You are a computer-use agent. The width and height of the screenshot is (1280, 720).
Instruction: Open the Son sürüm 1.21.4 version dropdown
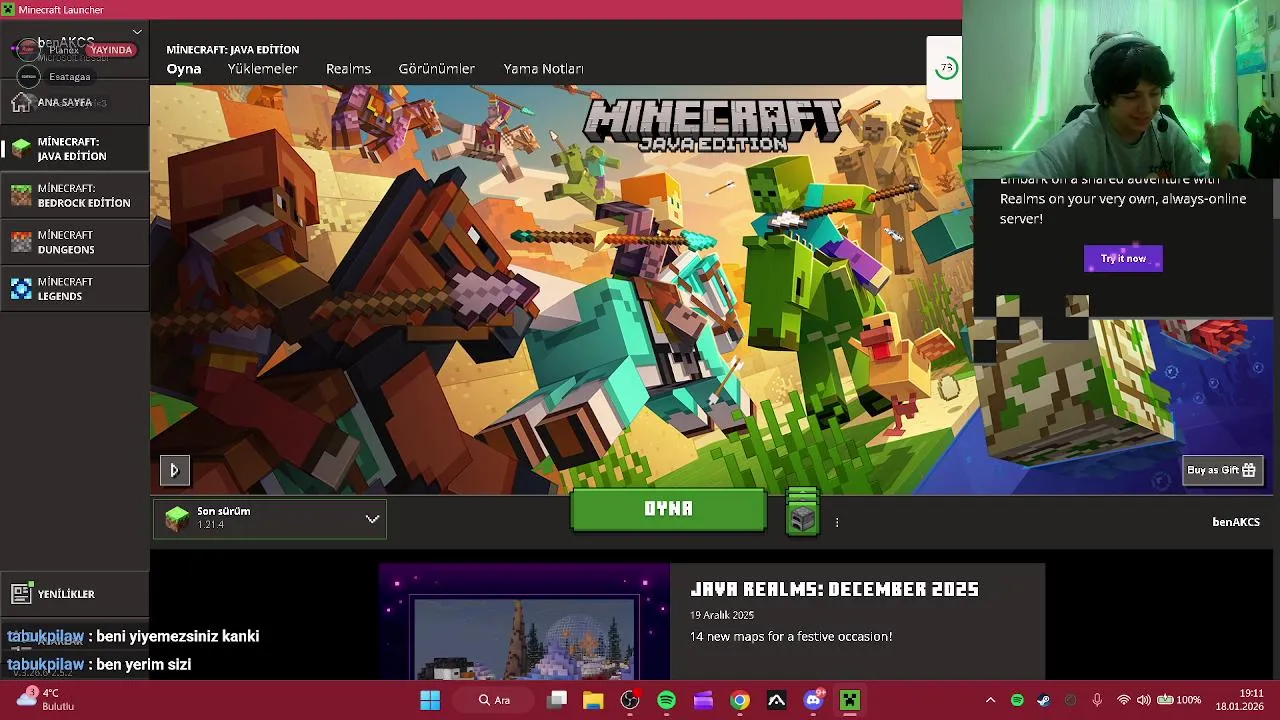pos(270,518)
